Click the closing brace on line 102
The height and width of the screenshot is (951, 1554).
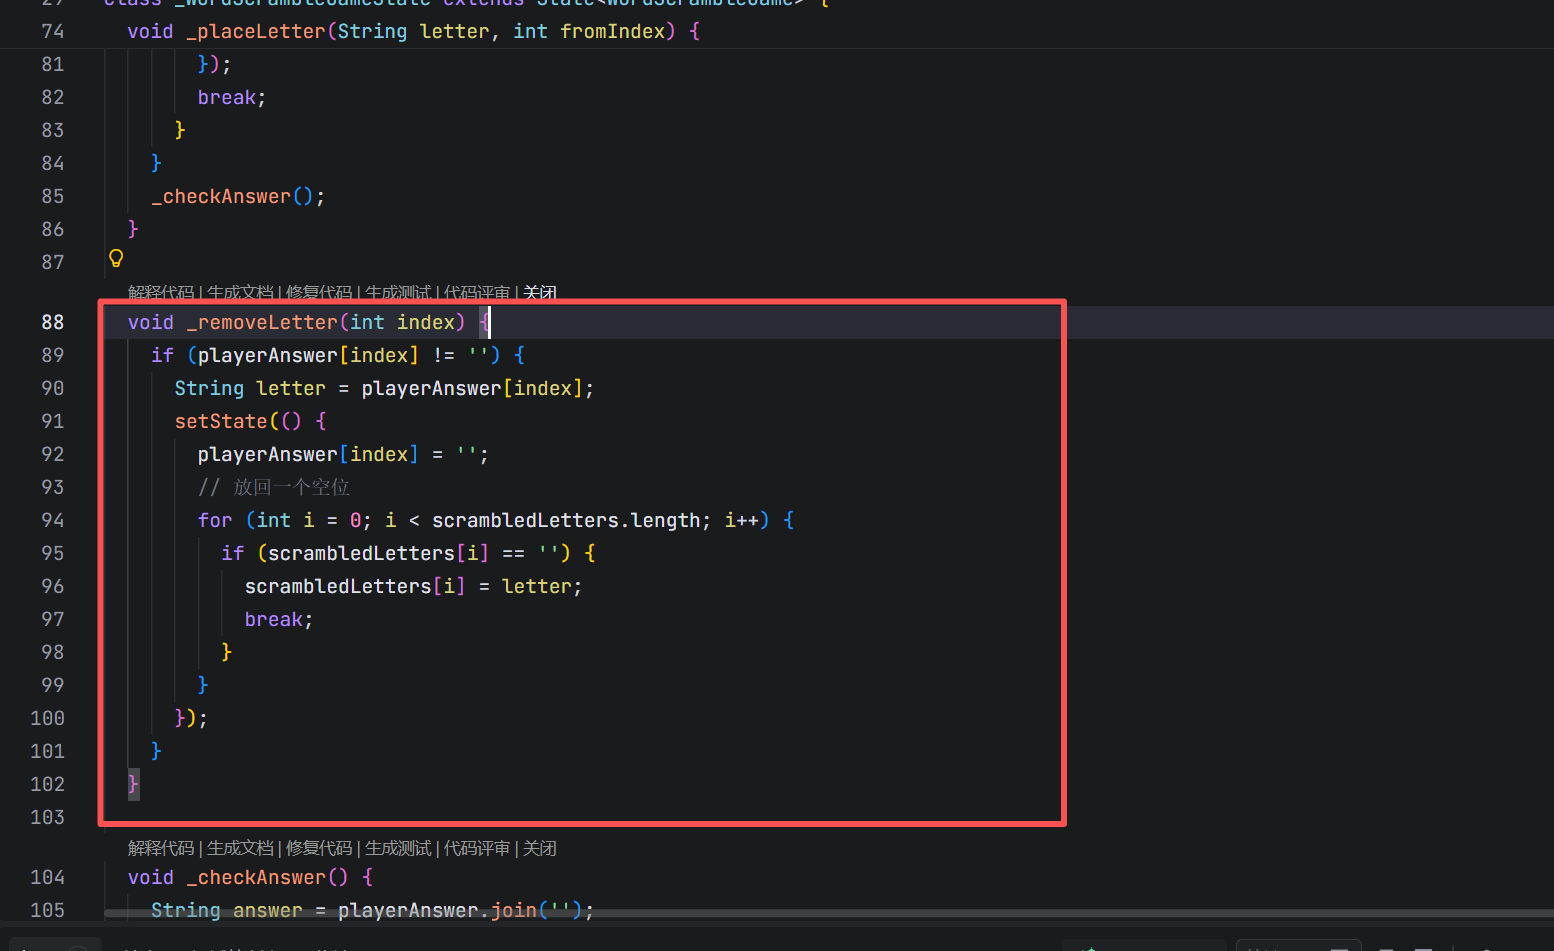(x=133, y=783)
